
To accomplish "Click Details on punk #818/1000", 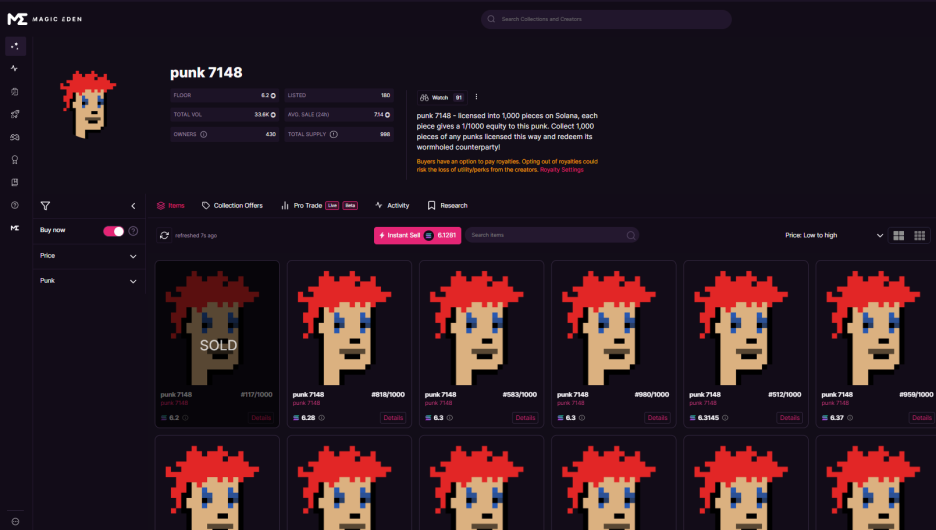I will 393,418.
